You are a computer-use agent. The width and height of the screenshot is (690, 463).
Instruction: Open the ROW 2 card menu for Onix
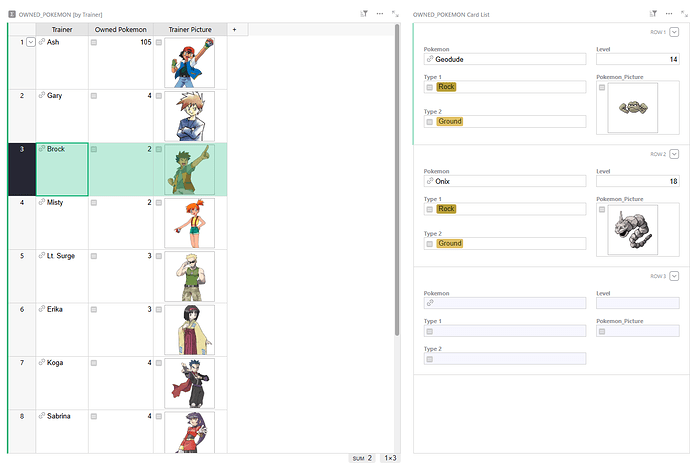pyautogui.click(x=674, y=154)
